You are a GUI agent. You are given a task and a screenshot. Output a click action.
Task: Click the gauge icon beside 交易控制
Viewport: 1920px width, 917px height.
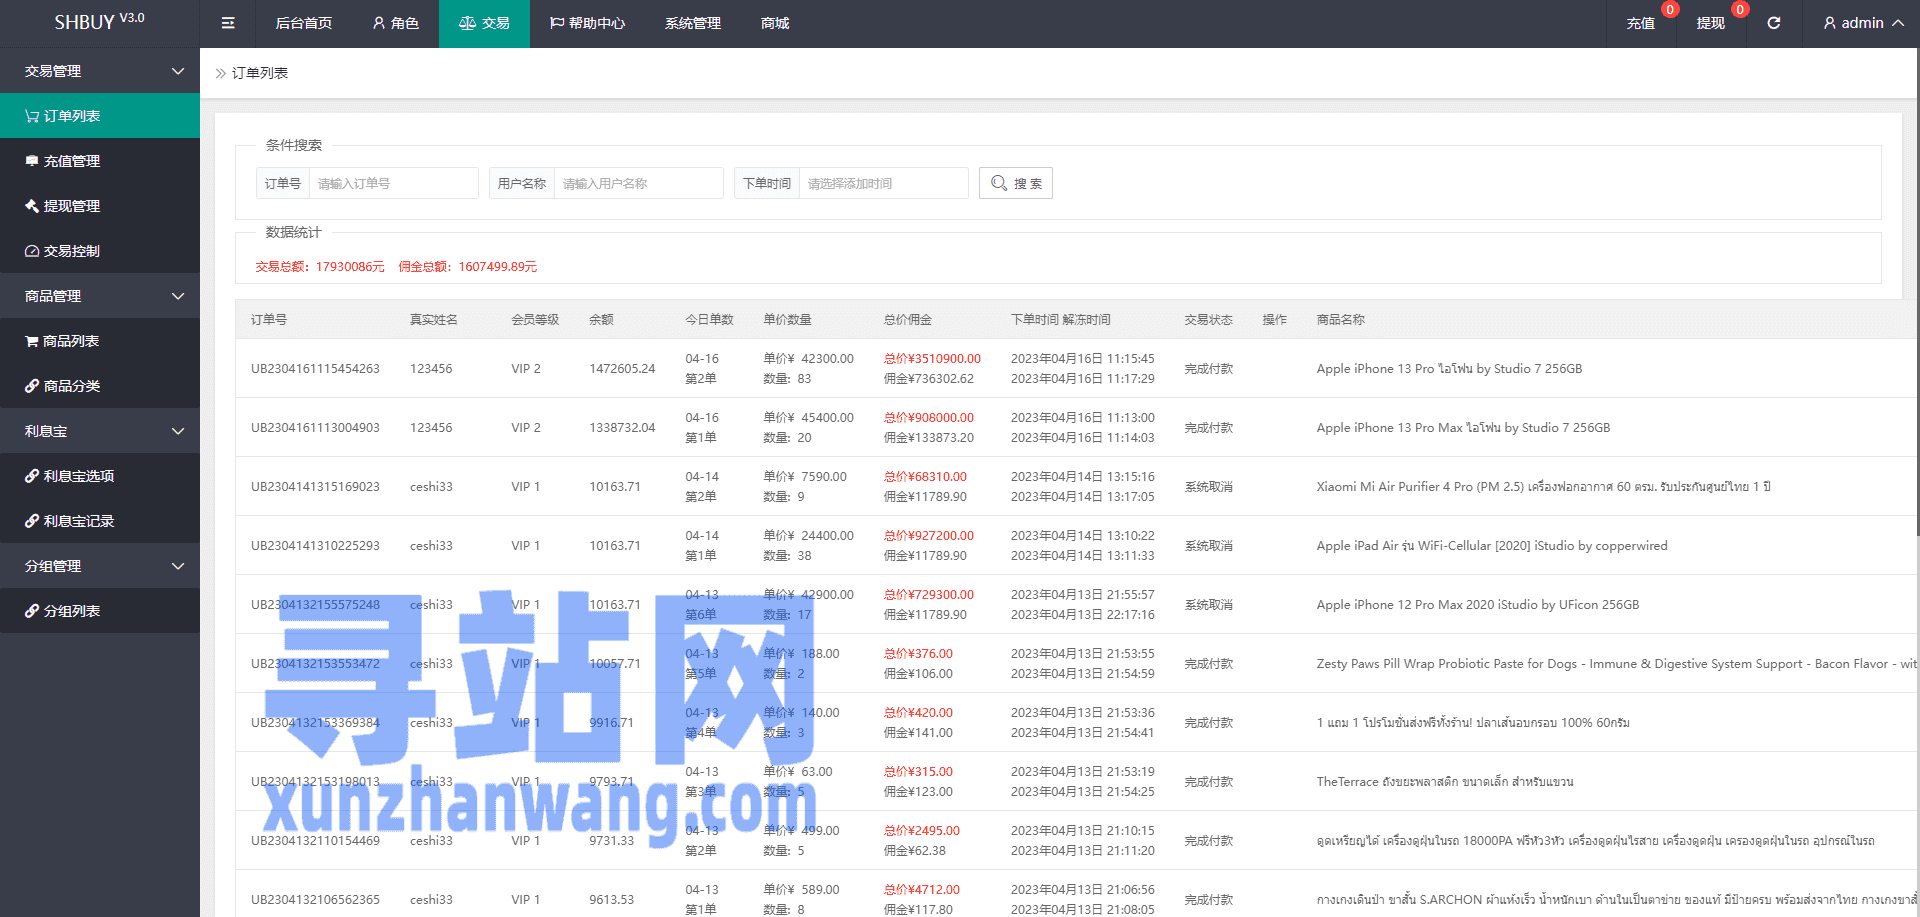pos(32,251)
